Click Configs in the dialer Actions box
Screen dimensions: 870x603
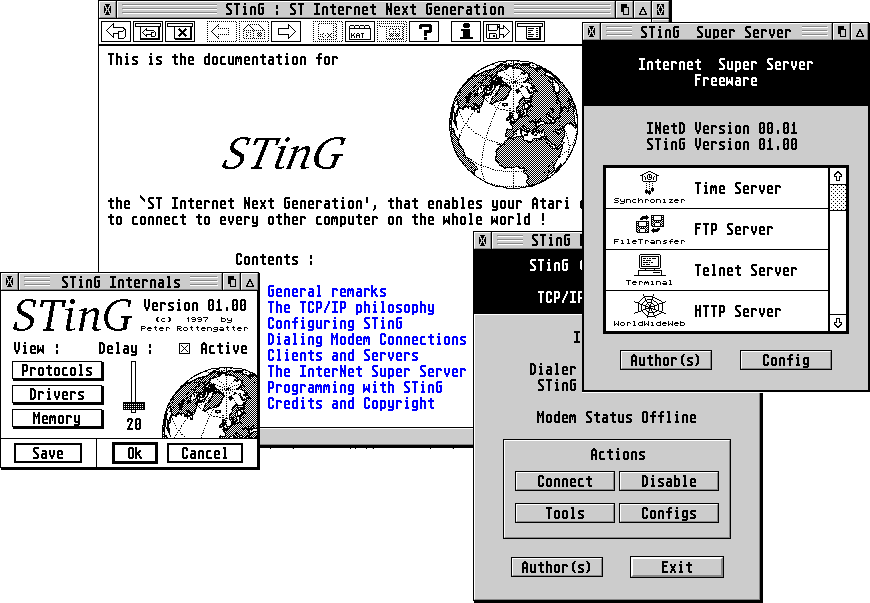pyautogui.click(x=669, y=513)
